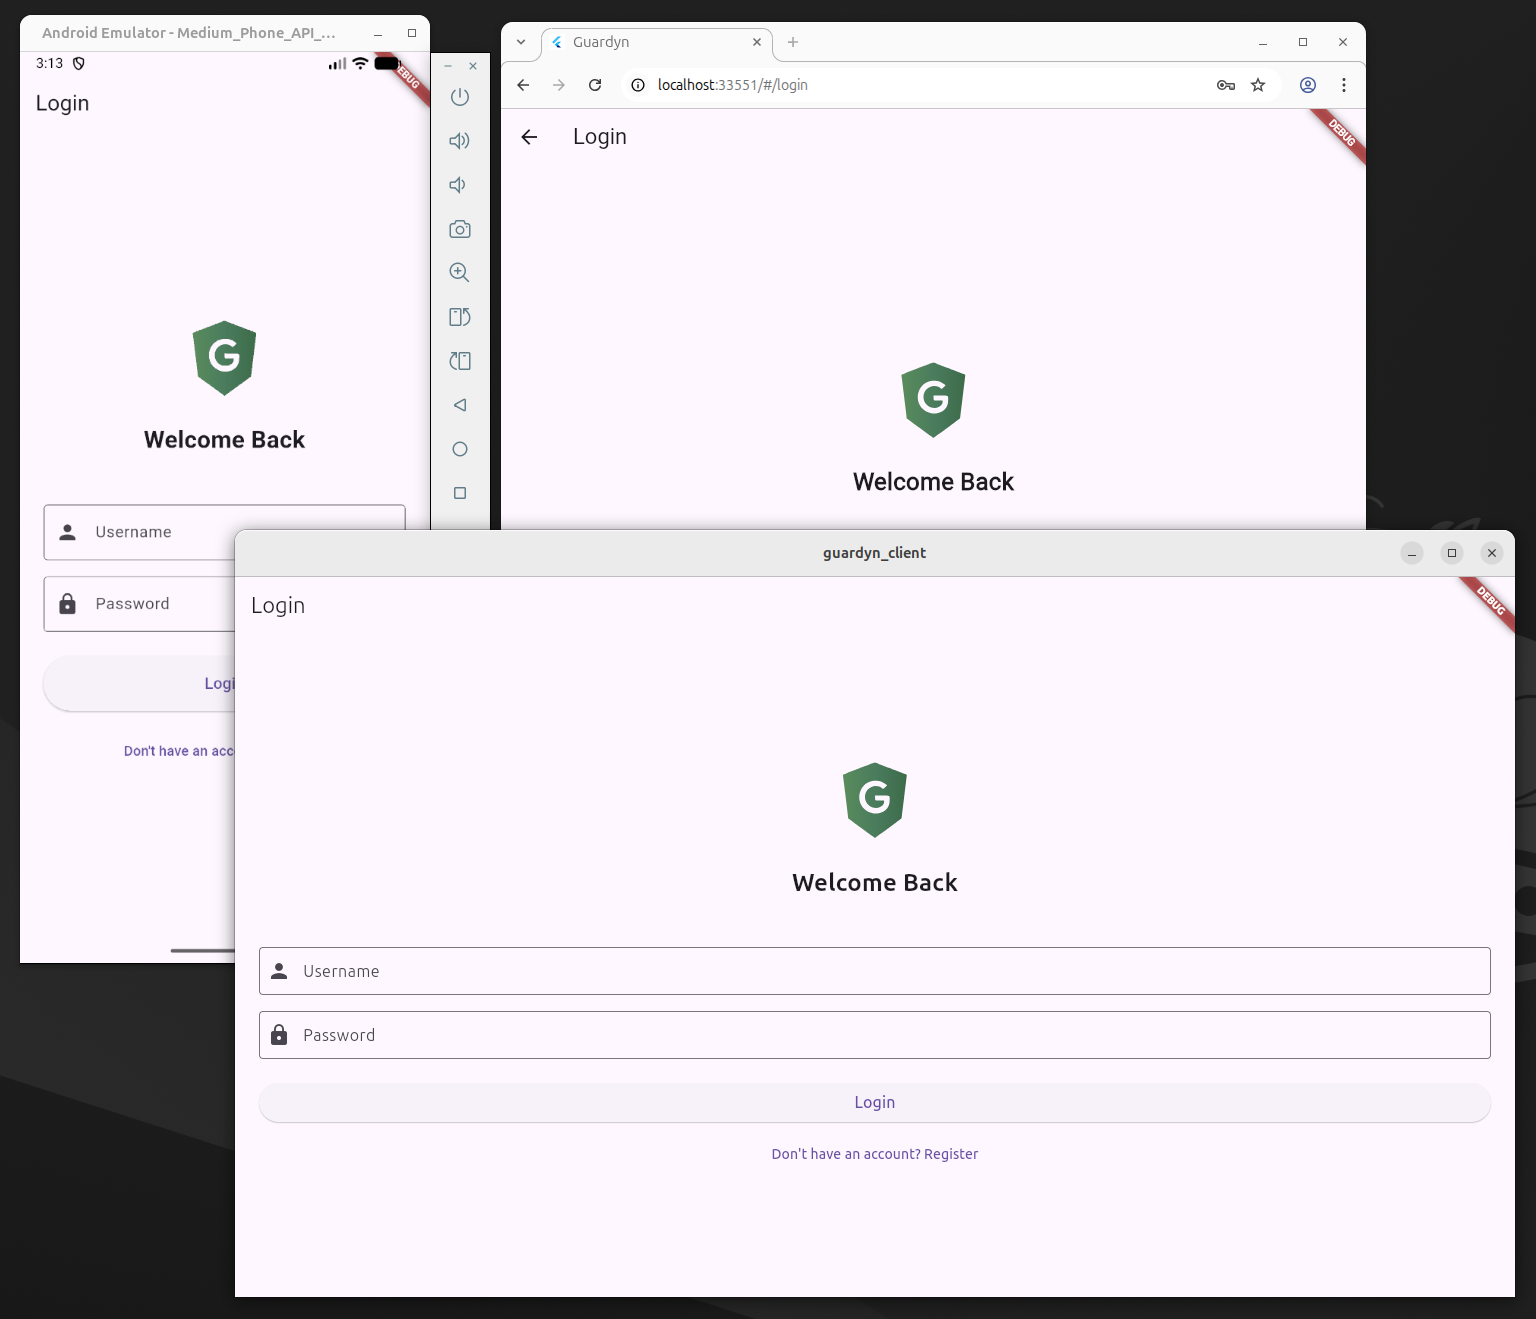Image resolution: width=1536 pixels, height=1319 pixels.
Task: Open the Chrome tab search dropdown
Action: tap(520, 42)
